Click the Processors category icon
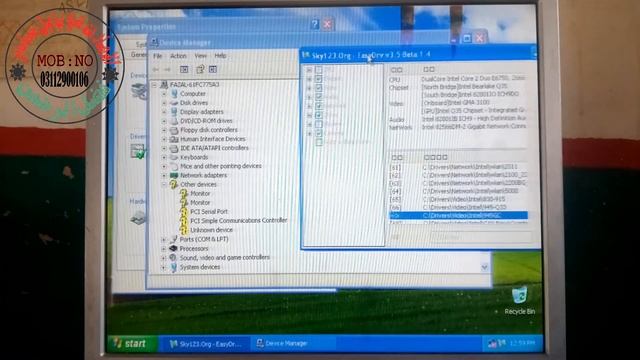 pyautogui.click(x=173, y=248)
